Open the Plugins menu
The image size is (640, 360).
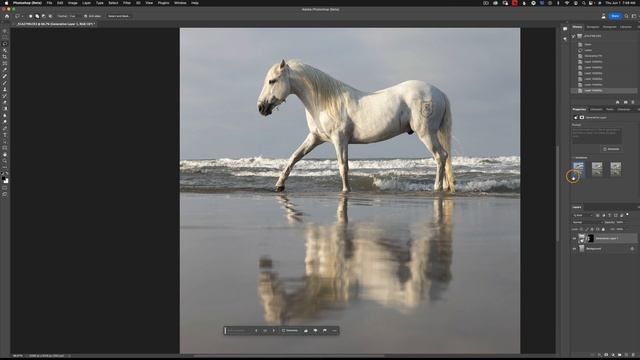coord(163,3)
